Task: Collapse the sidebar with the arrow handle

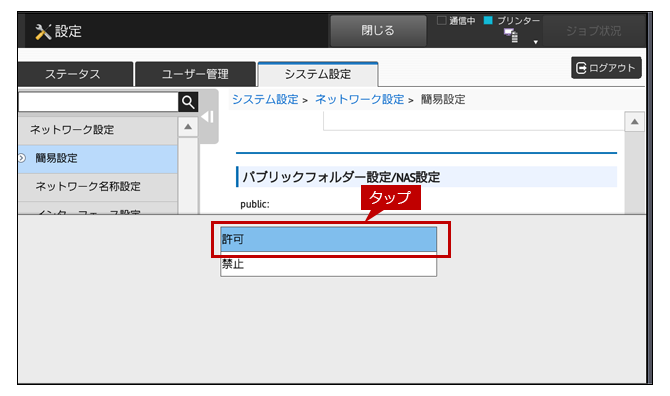Action: [208, 117]
